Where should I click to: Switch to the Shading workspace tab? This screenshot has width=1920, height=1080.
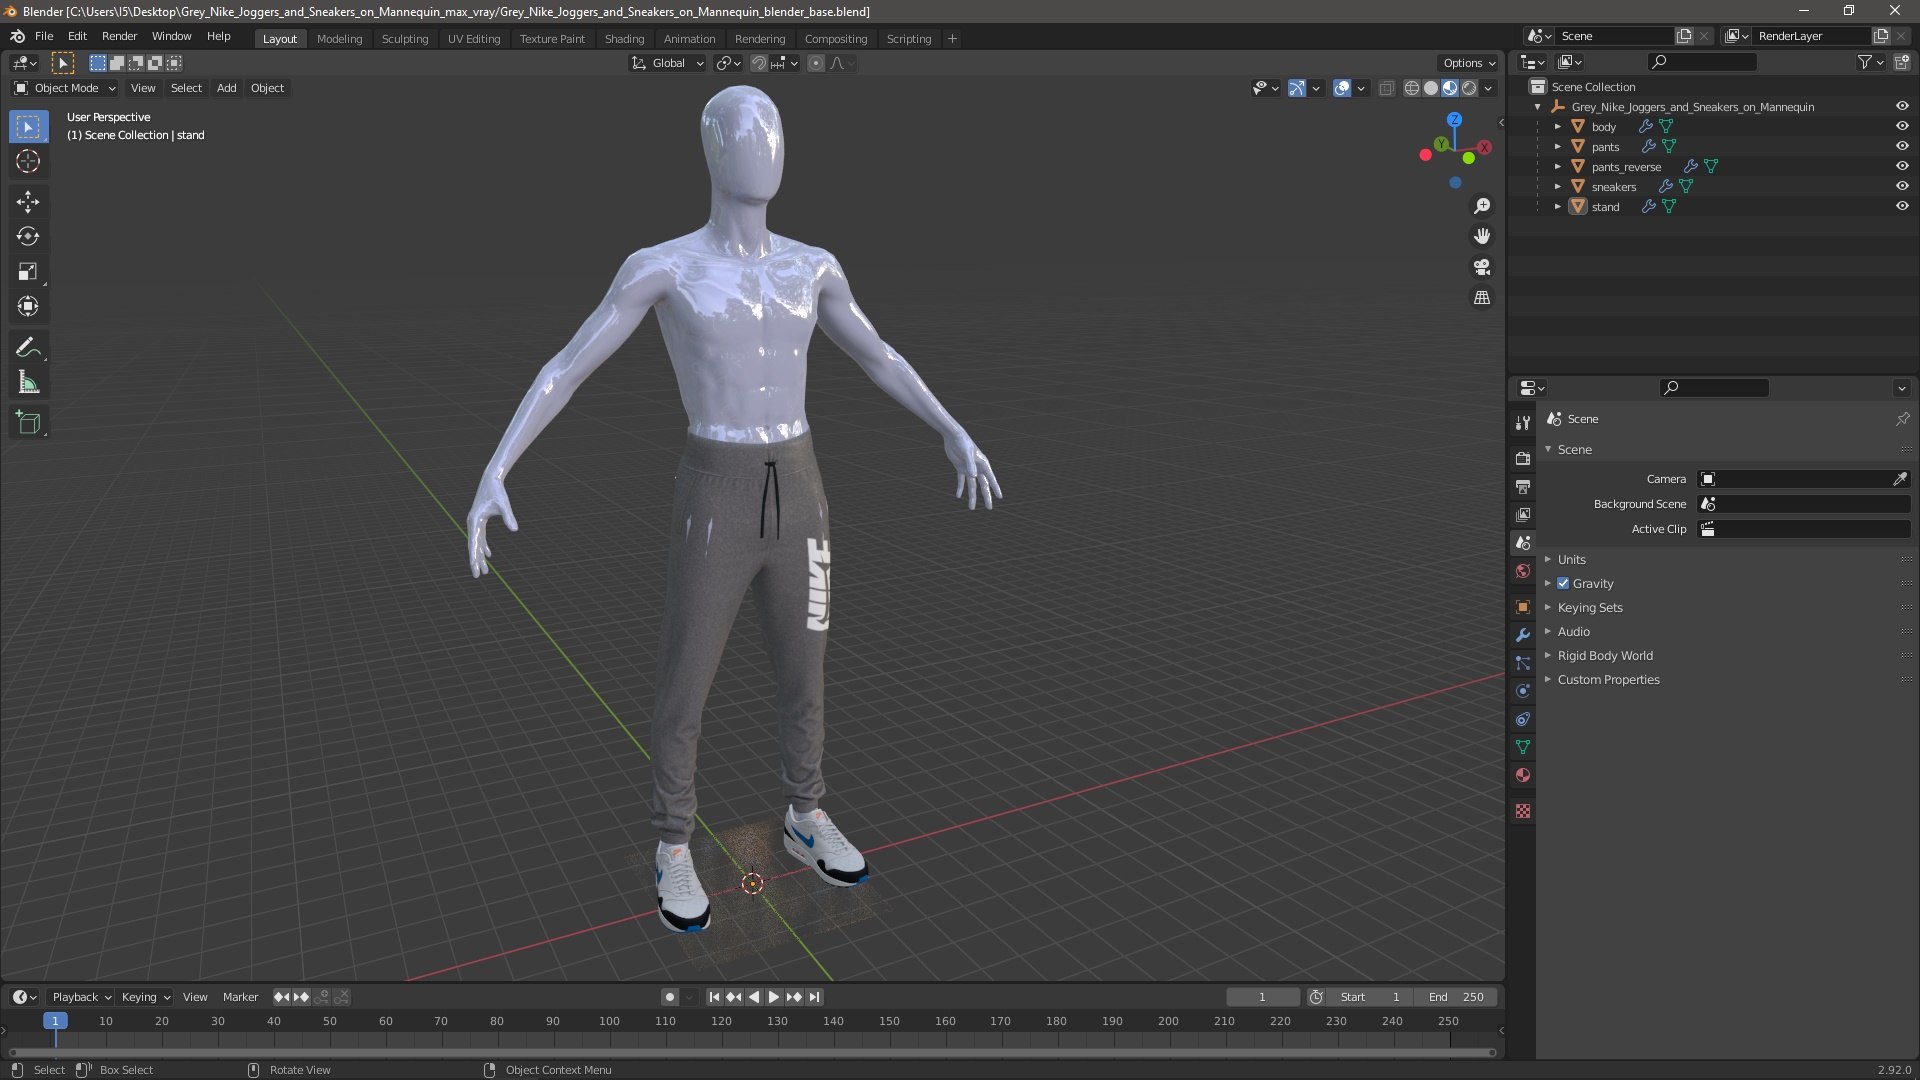click(x=624, y=39)
